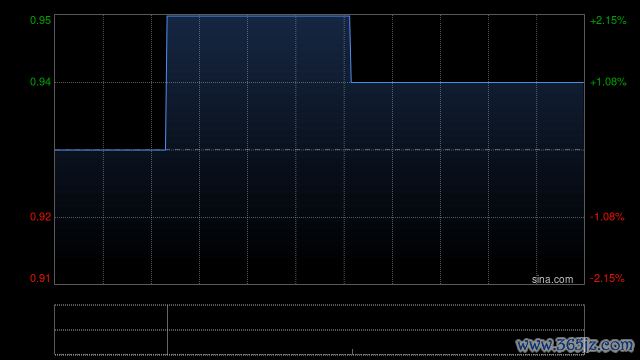Click the -1.08% percentage label
Viewport: 640px width, 360px height.
click(x=607, y=217)
